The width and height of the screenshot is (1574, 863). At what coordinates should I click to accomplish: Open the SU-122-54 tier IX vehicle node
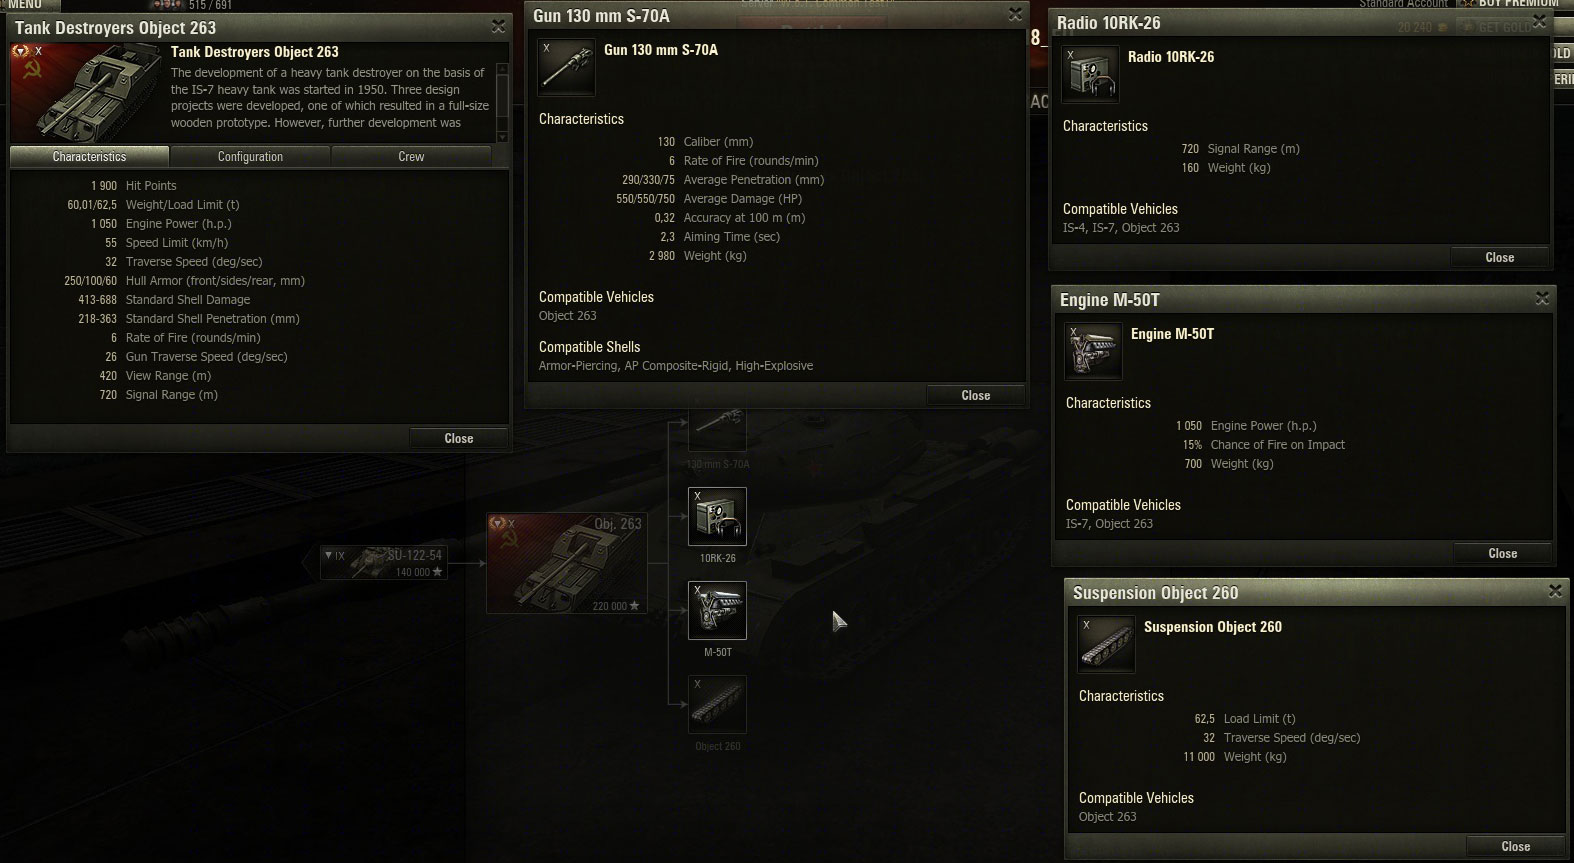coord(383,563)
